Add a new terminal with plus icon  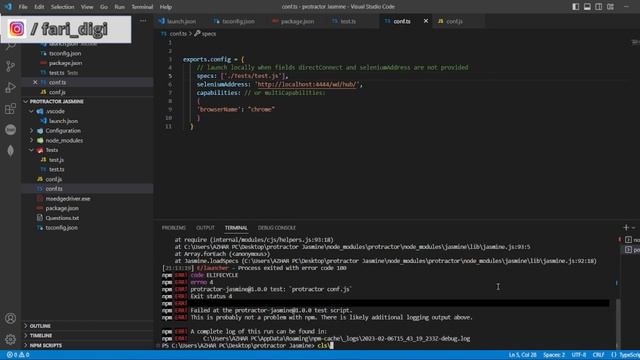click(626, 228)
